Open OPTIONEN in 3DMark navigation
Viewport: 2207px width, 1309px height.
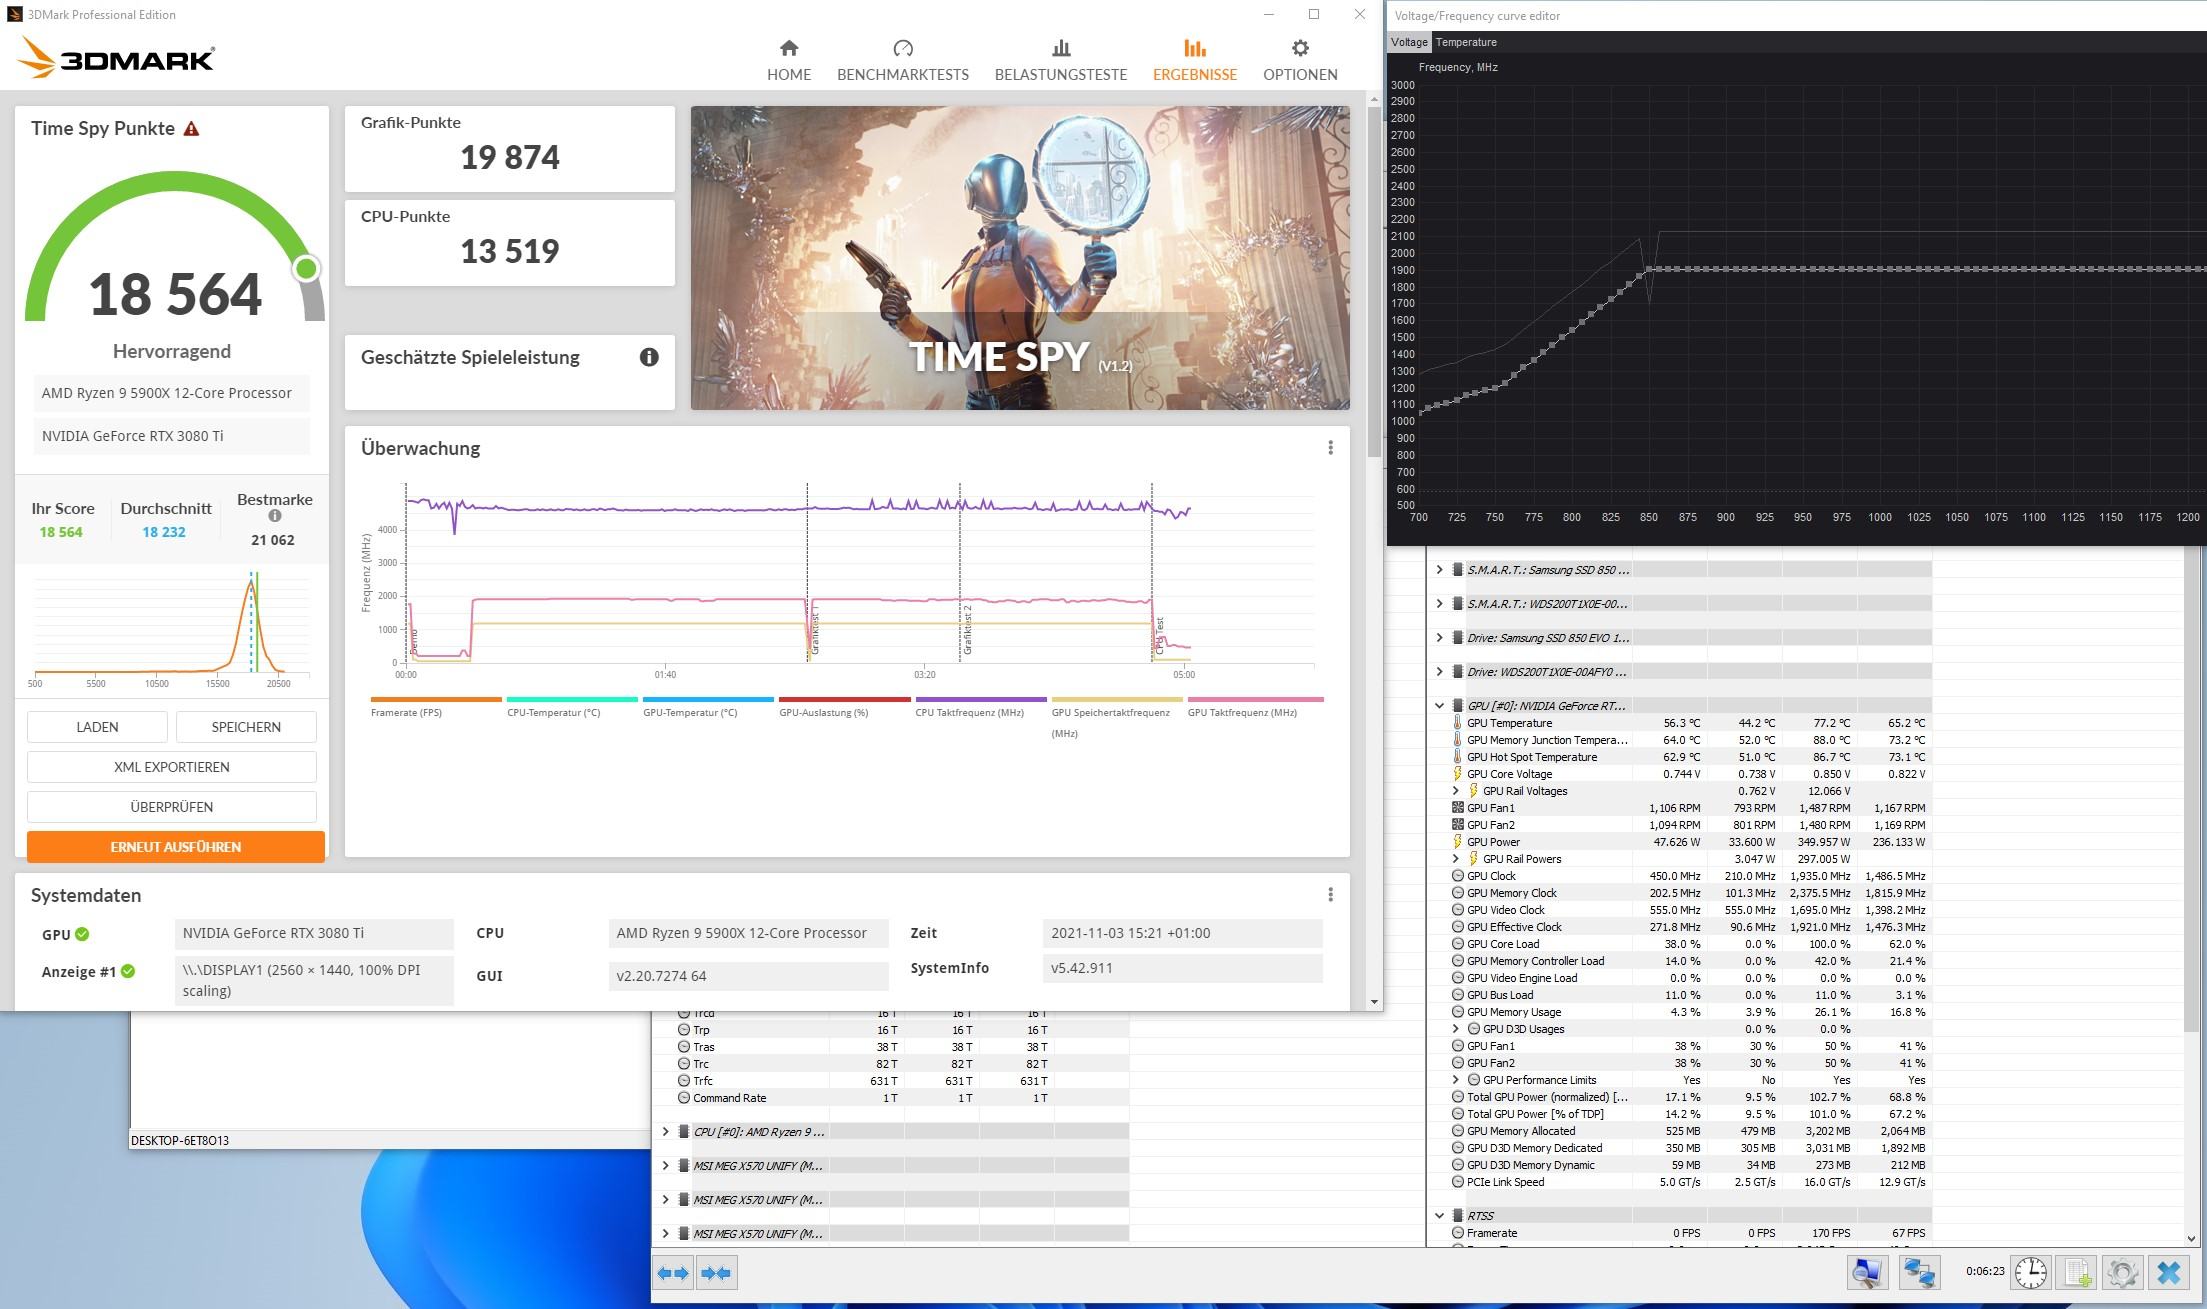coord(1299,60)
